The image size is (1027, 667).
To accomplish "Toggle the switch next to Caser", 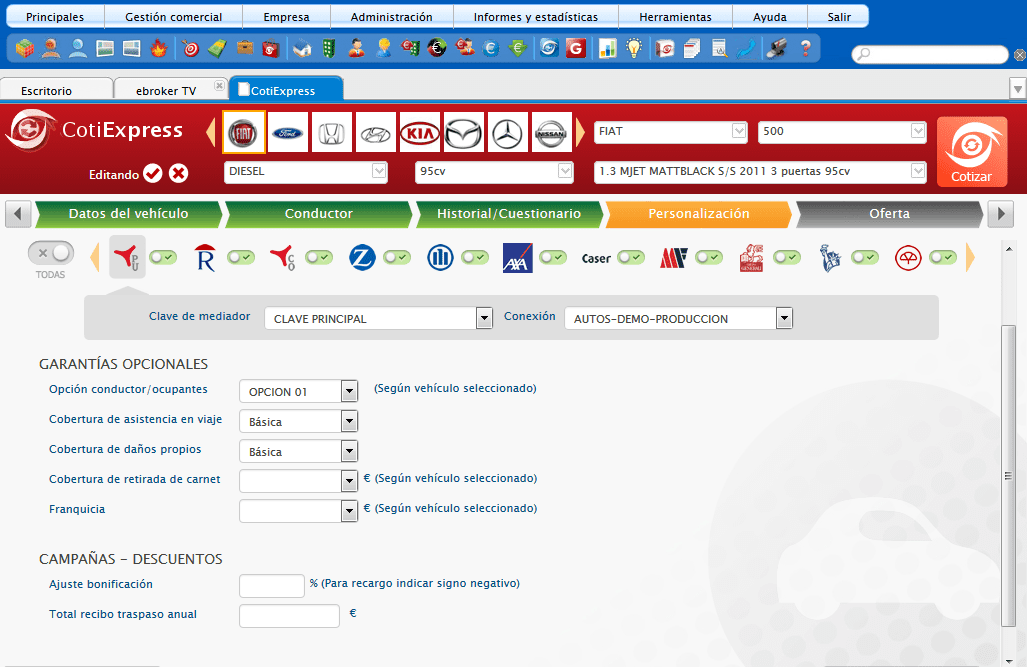I will [631, 257].
